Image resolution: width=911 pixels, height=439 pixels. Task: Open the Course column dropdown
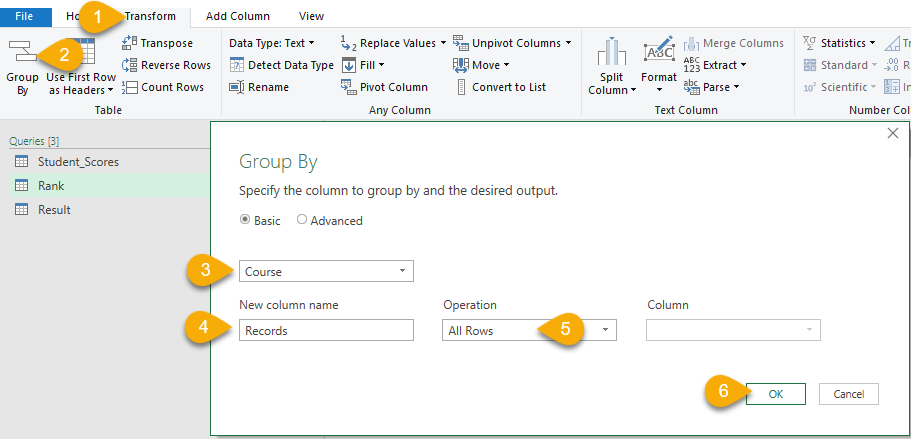point(402,271)
